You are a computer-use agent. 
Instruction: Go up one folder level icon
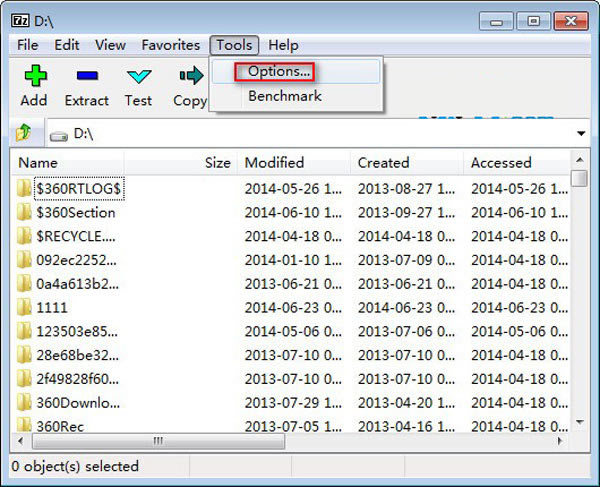(24, 133)
